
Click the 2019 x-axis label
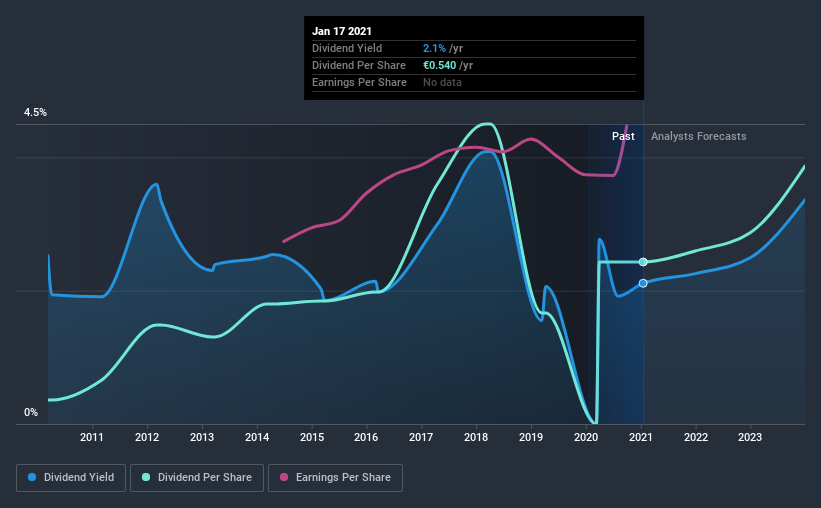[x=531, y=437]
